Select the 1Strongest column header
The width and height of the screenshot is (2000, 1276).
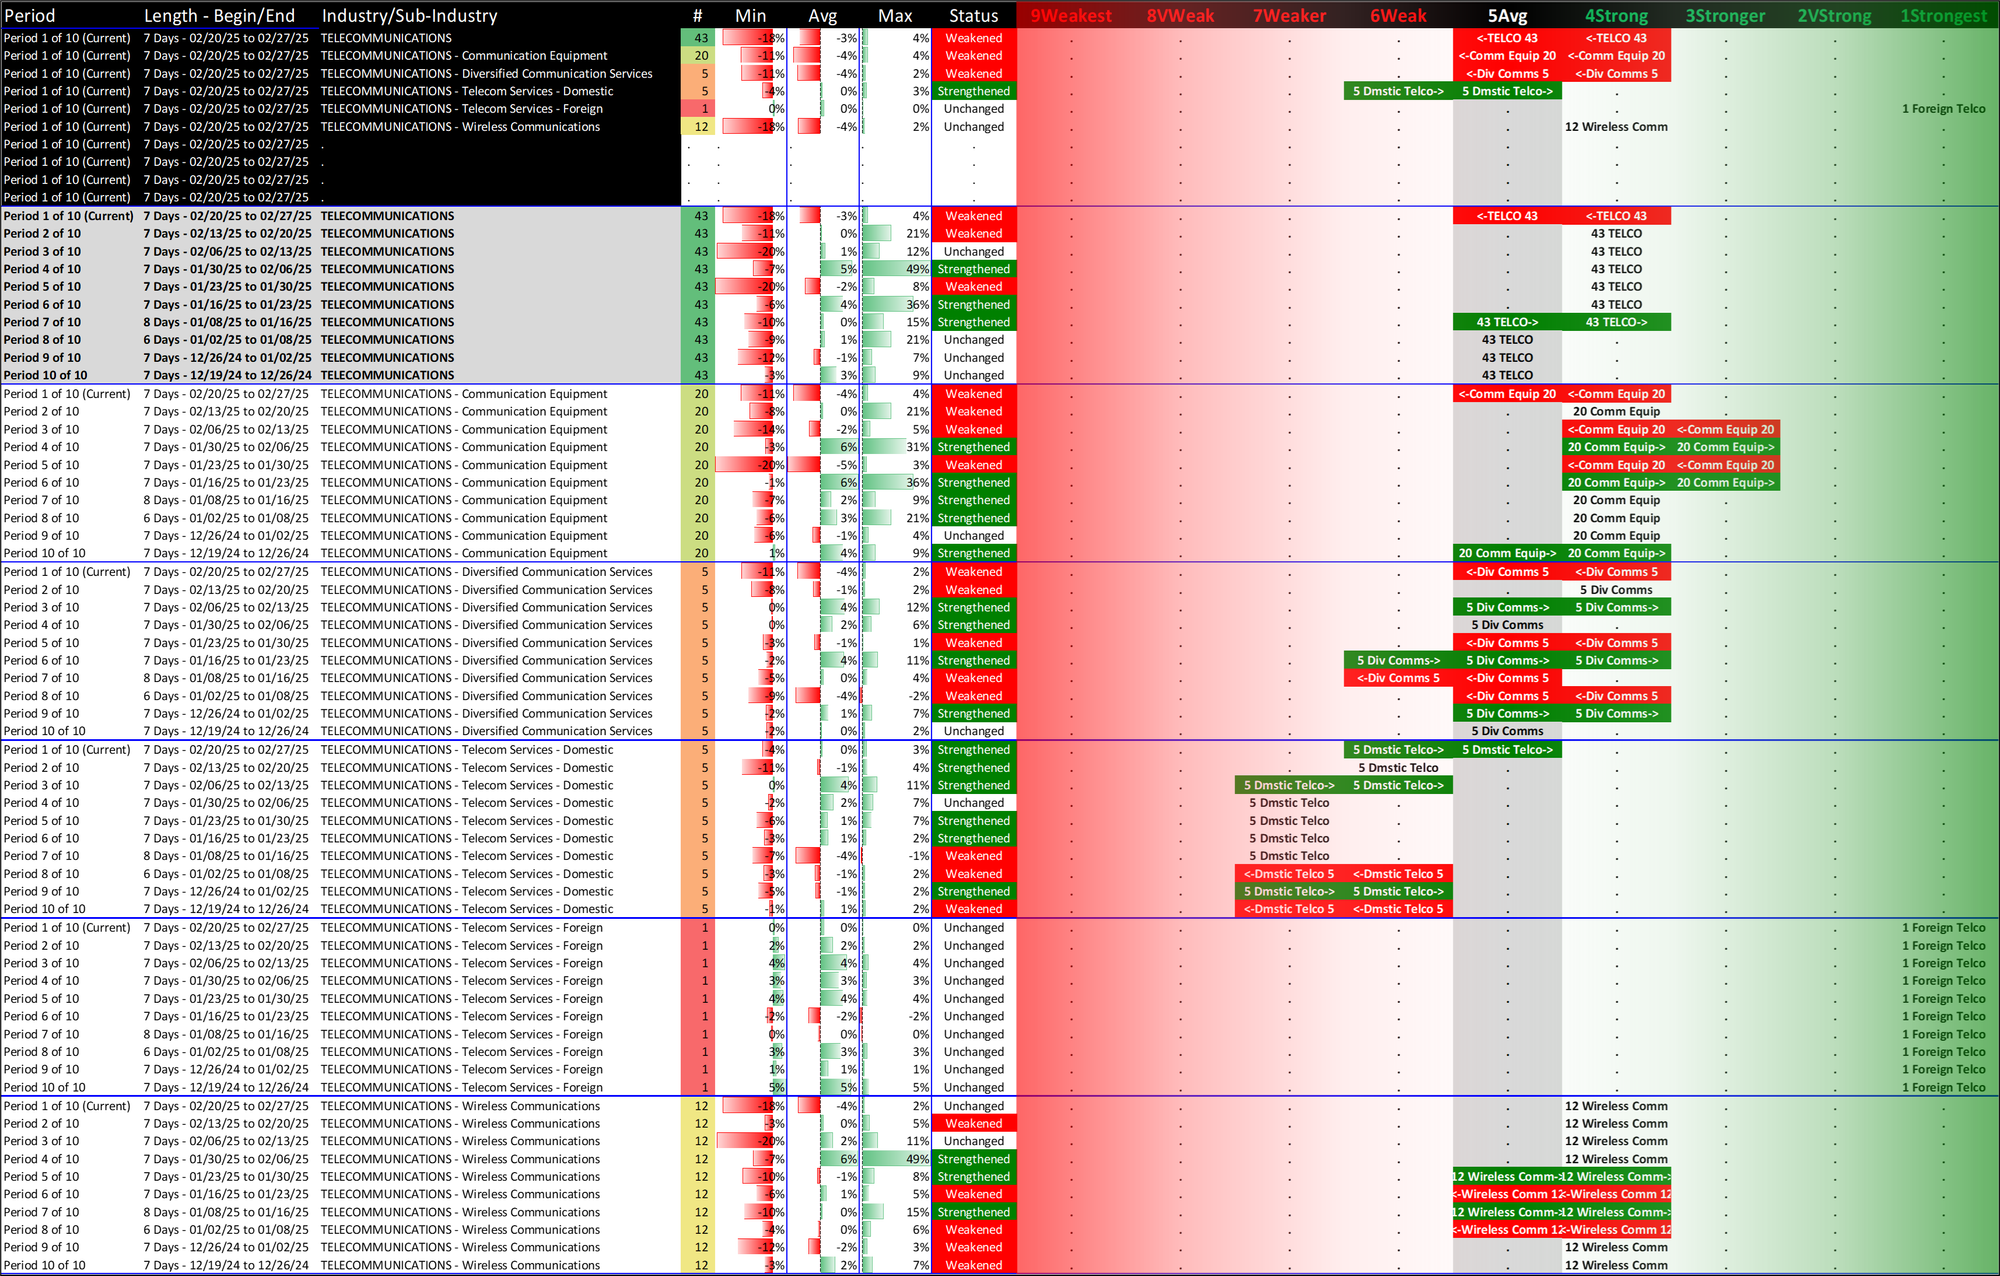[x=1943, y=15]
